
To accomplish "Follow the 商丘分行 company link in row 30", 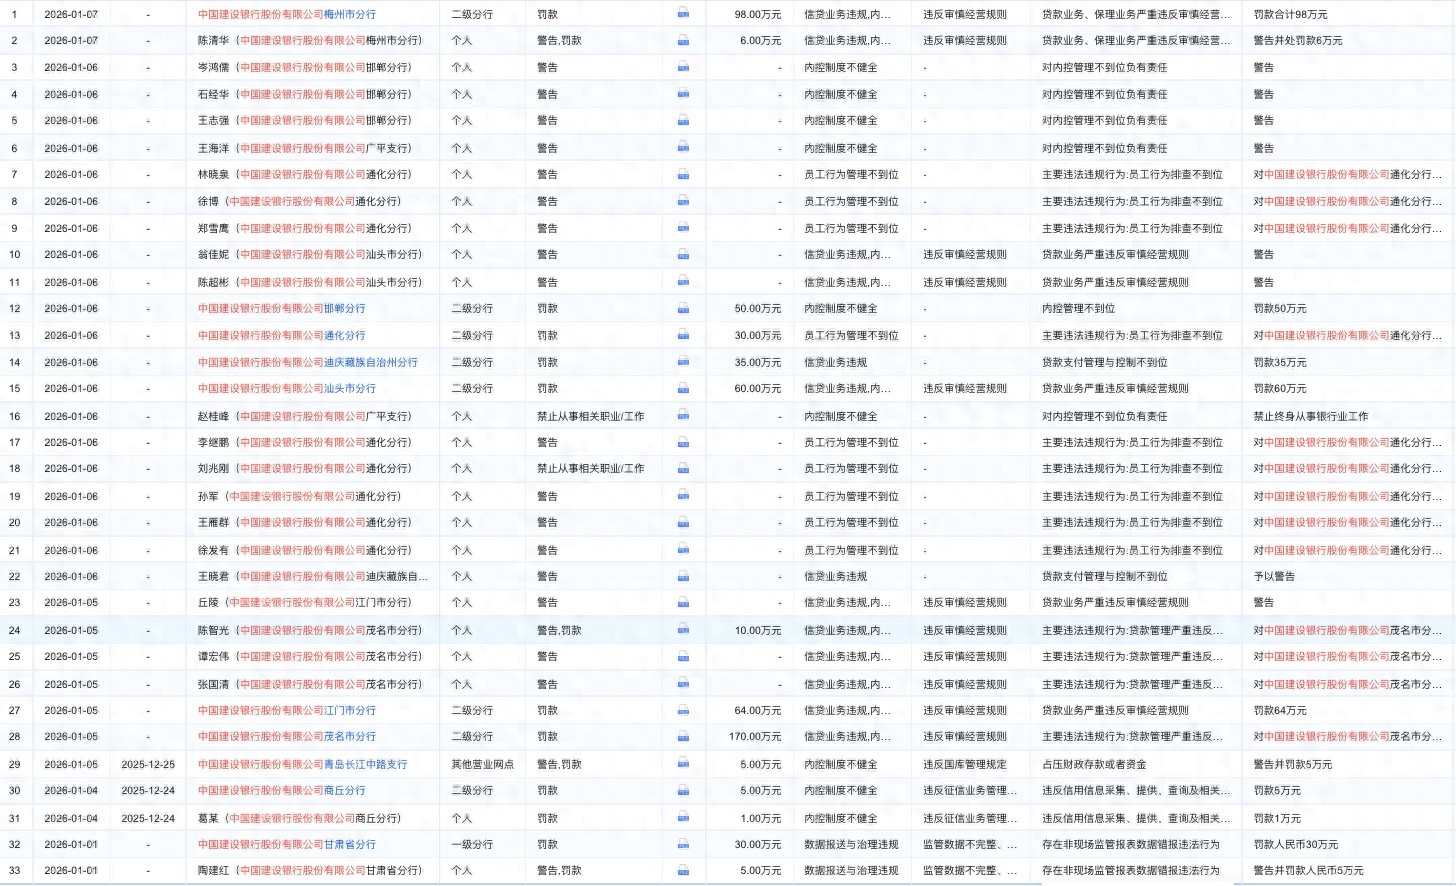I will click(282, 790).
